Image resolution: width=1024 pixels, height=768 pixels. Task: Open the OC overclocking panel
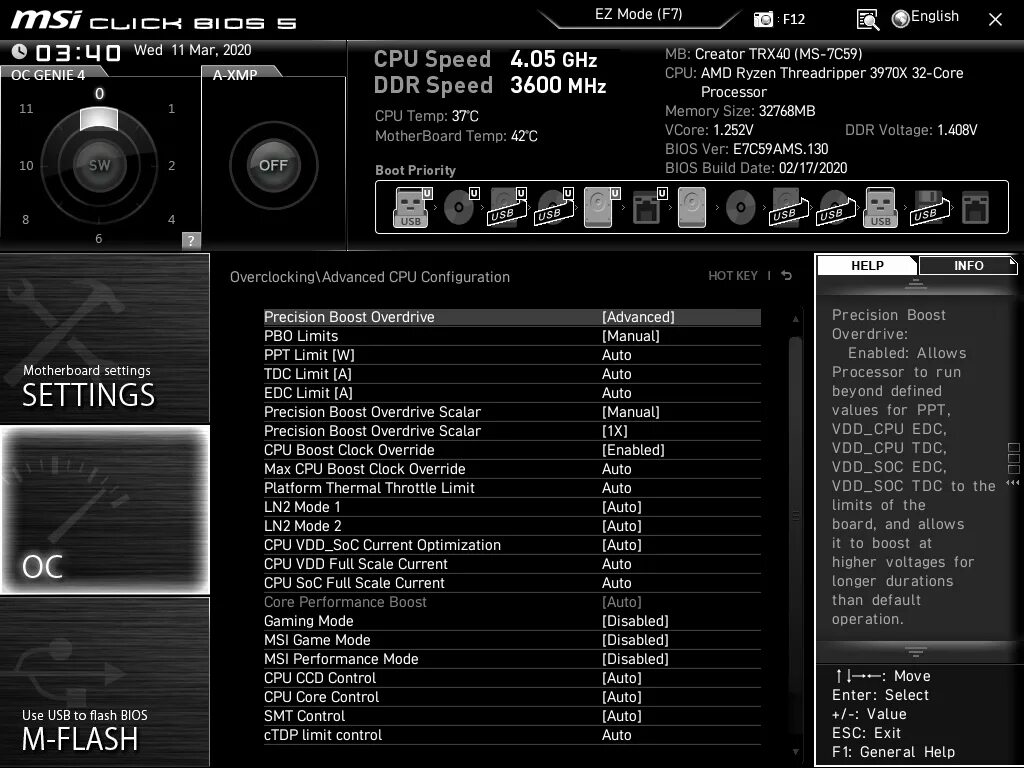pyautogui.click(x=105, y=510)
